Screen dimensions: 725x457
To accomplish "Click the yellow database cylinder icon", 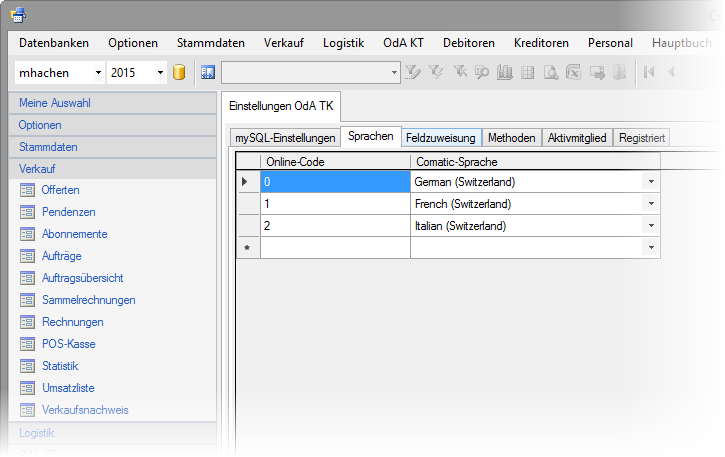I will coord(180,72).
